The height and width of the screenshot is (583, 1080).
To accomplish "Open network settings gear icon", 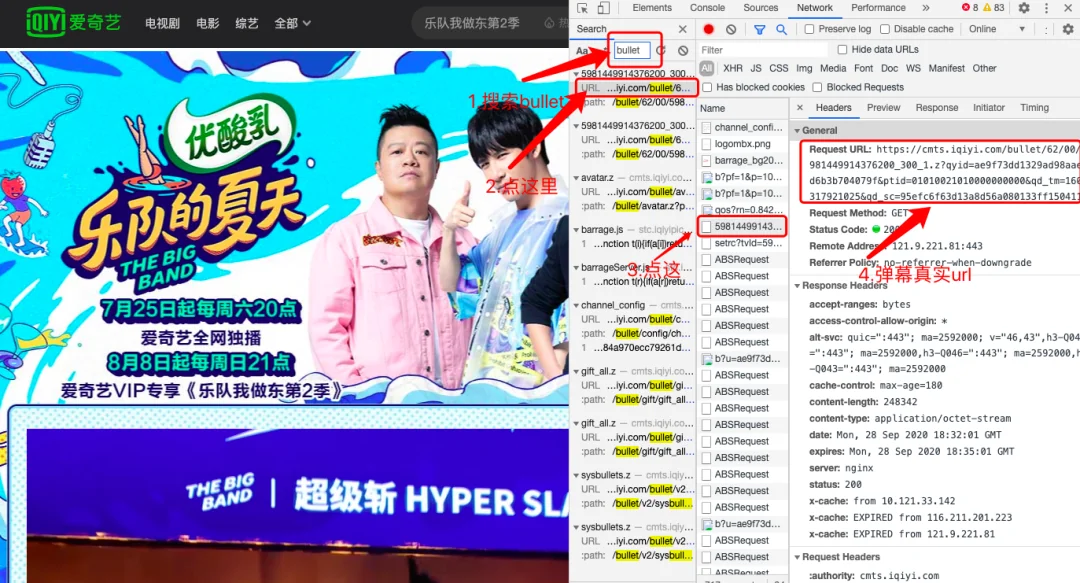I will (x=1068, y=29).
